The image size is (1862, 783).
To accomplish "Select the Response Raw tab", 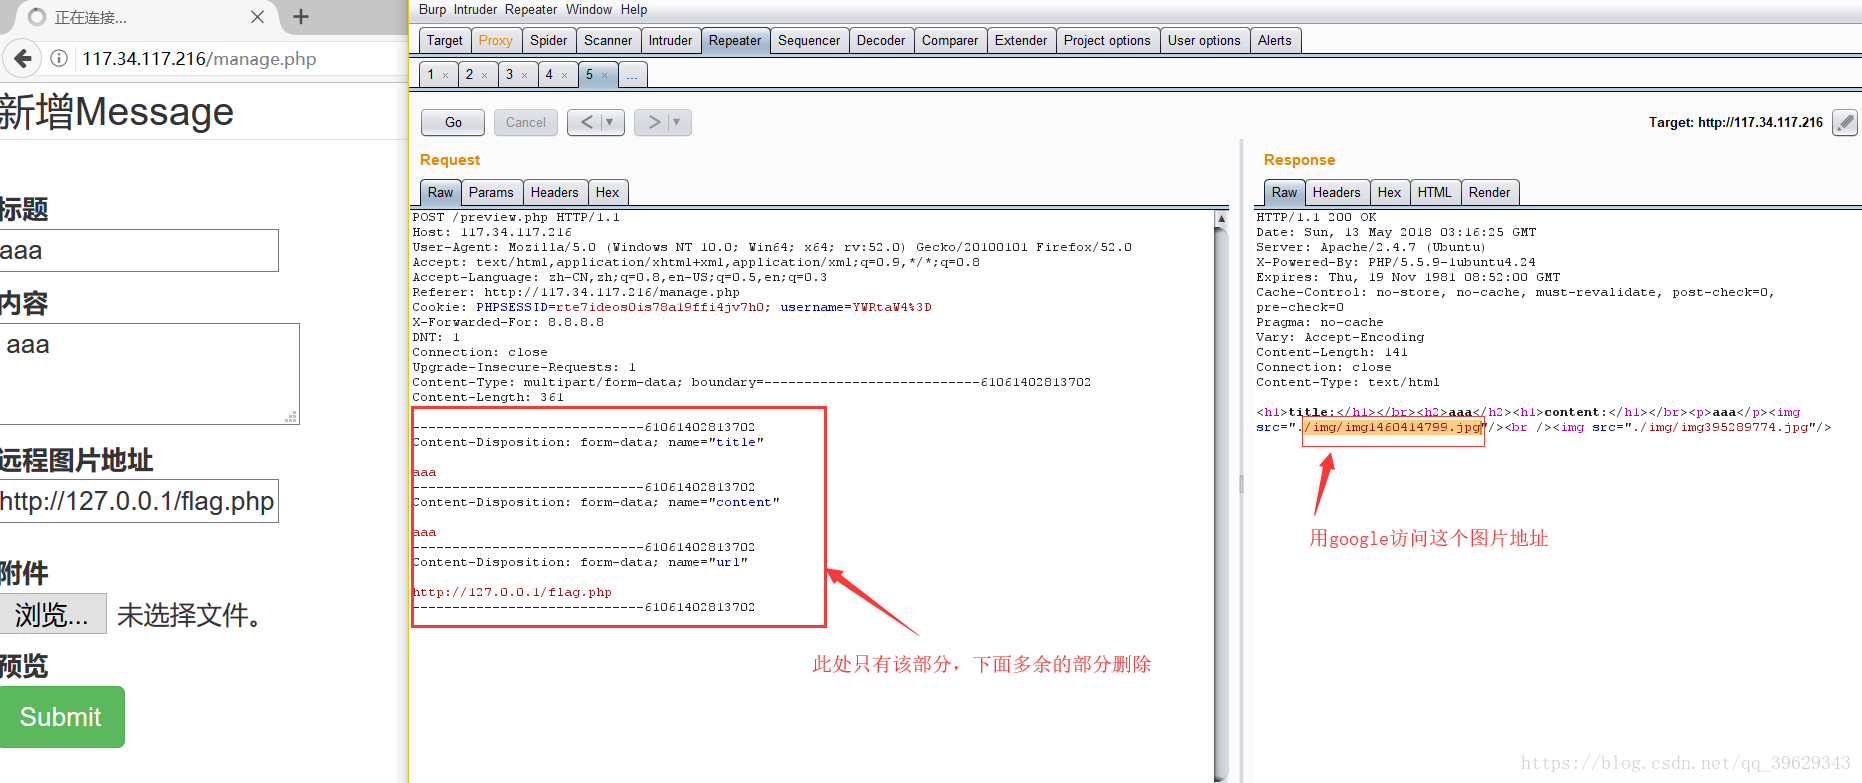I will point(1284,193).
